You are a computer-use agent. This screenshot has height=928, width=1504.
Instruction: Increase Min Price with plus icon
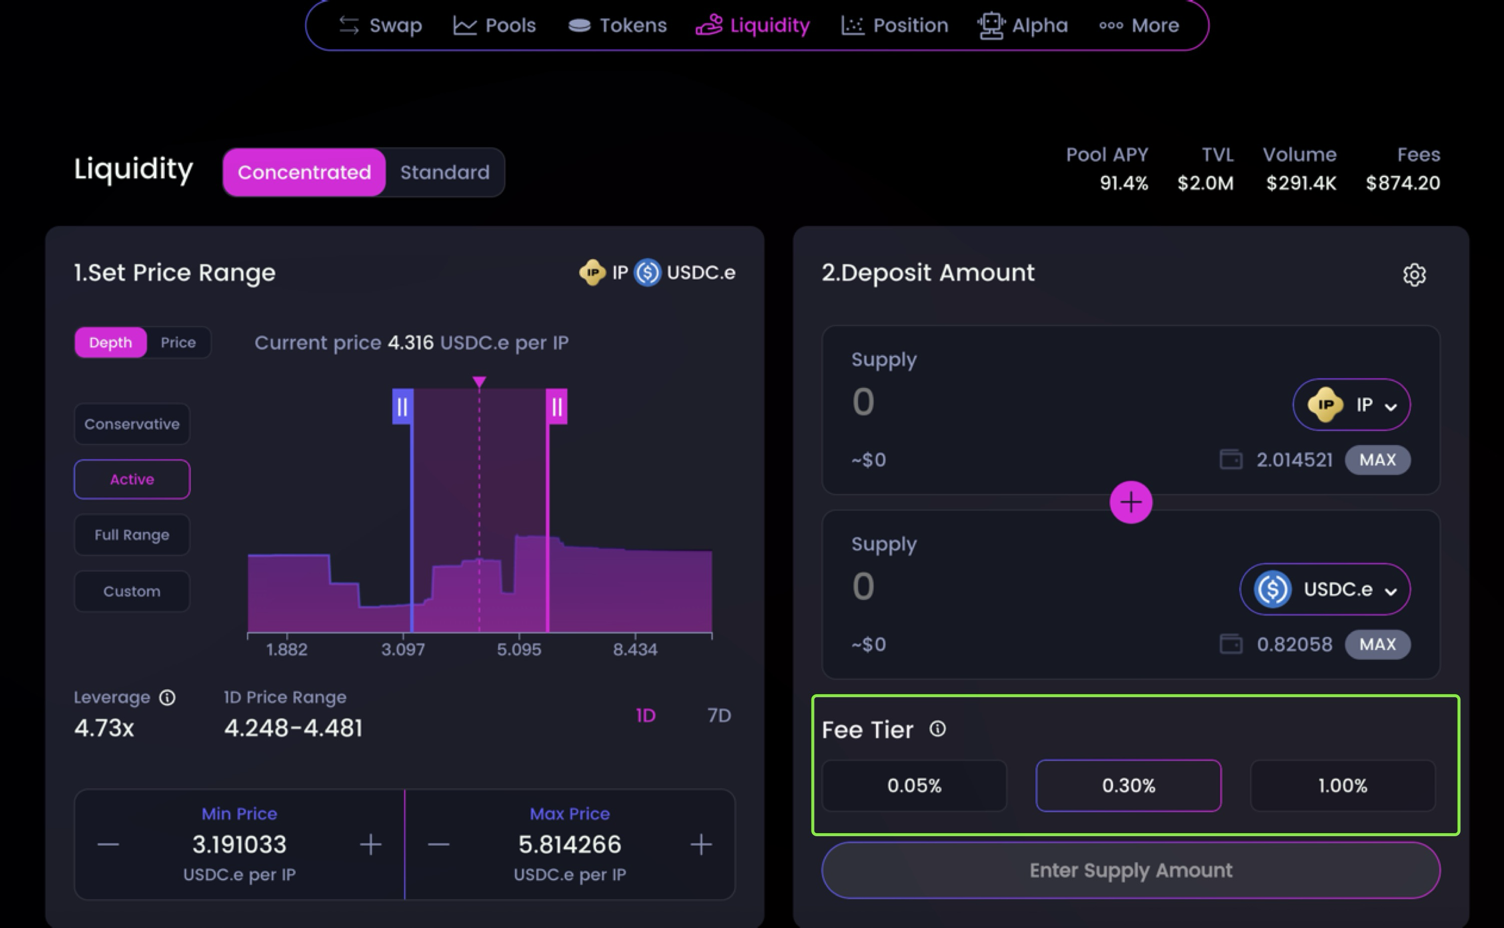point(370,845)
